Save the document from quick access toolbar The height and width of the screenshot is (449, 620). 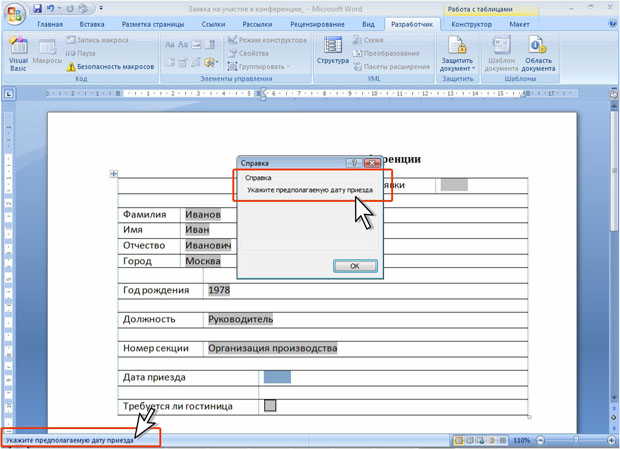[38, 8]
